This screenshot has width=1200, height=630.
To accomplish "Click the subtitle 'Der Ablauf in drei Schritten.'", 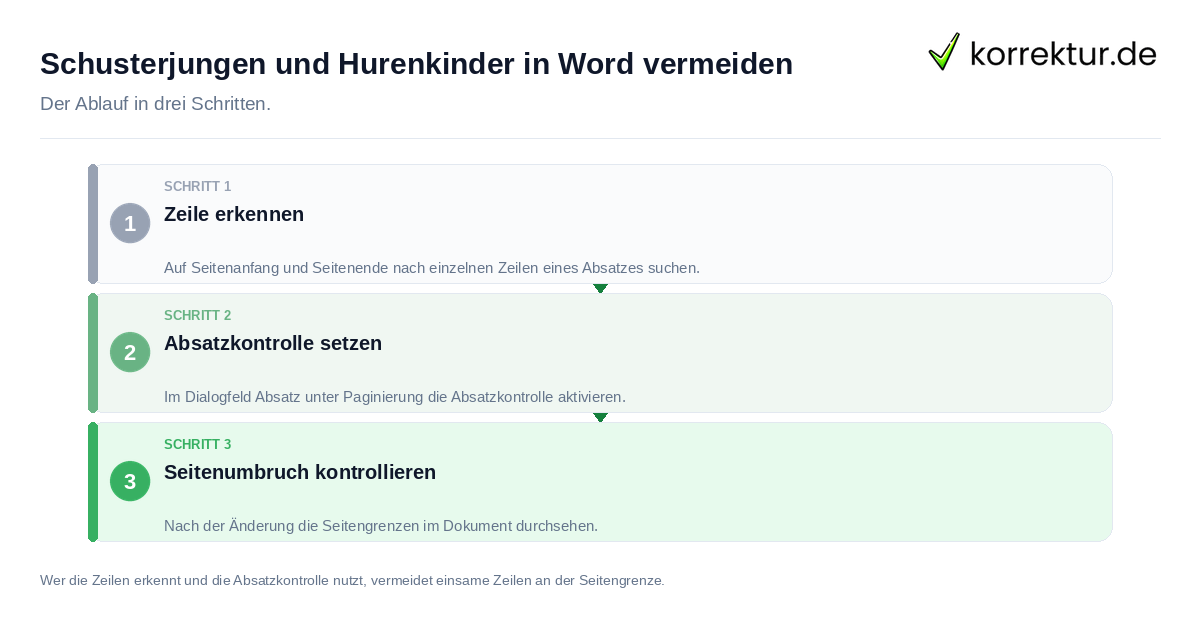I will [x=155, y=104].
